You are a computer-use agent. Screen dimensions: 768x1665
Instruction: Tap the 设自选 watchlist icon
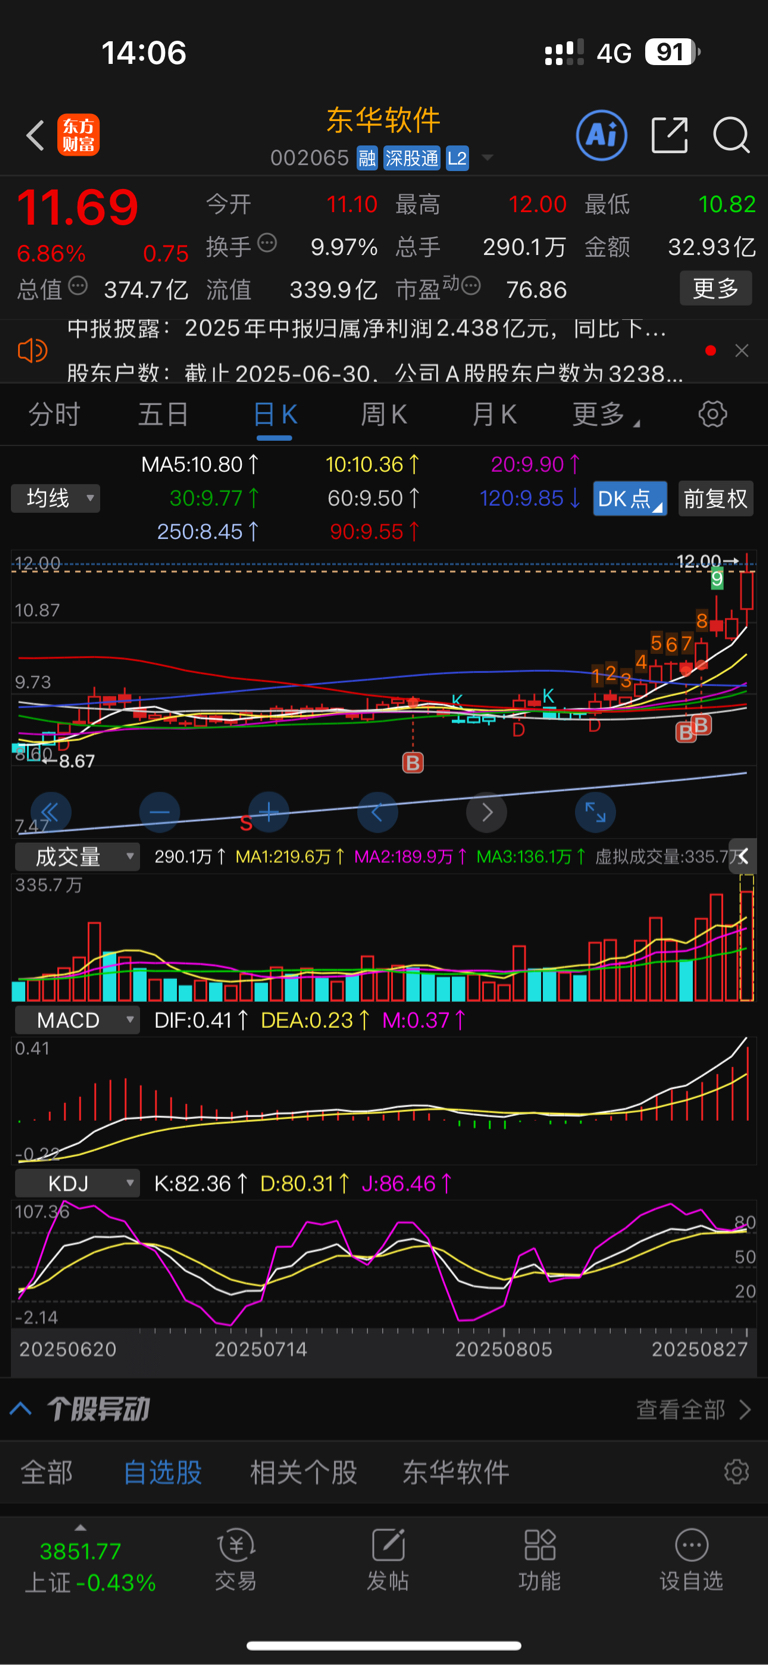pyautogui.click(x=691, y=1560)
